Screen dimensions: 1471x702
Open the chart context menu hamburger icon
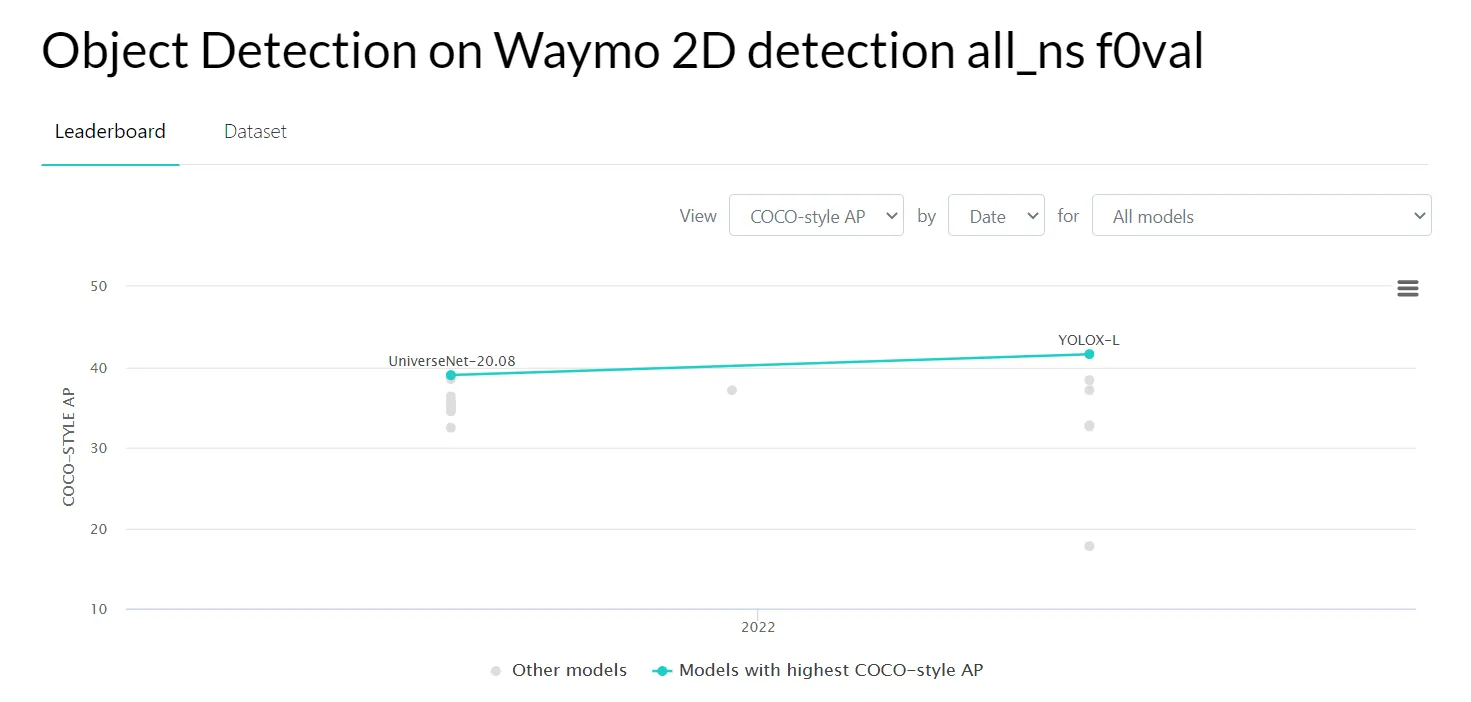pyautogui.click(x=1407, y=289)
